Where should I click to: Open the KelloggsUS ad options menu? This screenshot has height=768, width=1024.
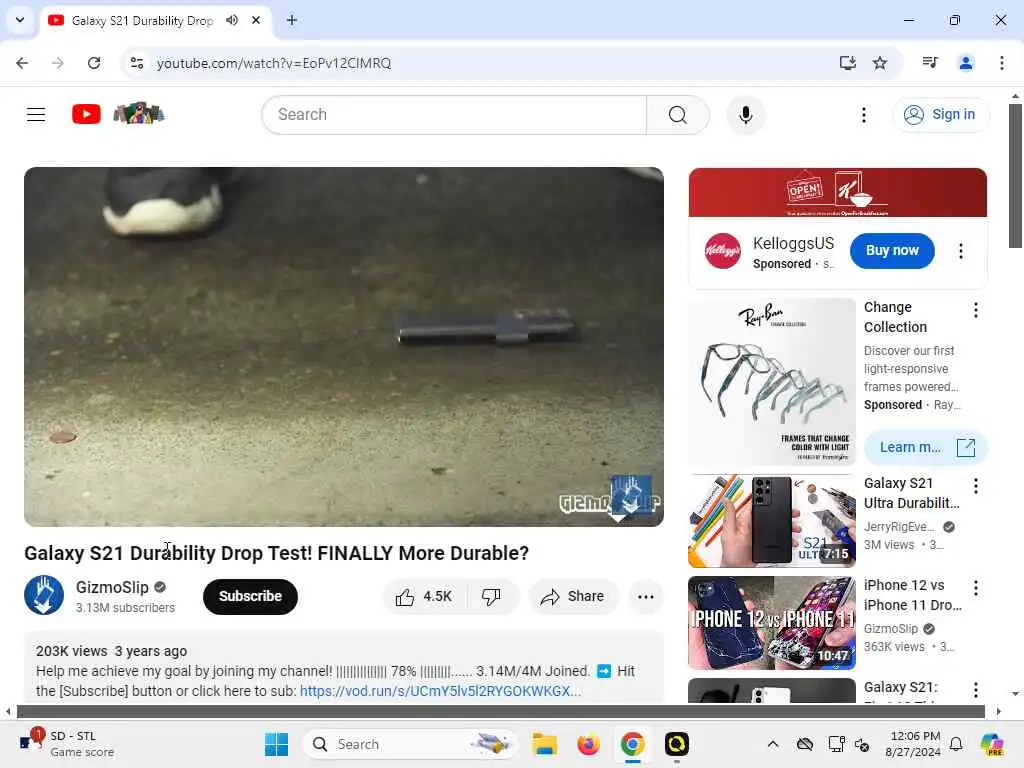[x=960, y=251]
